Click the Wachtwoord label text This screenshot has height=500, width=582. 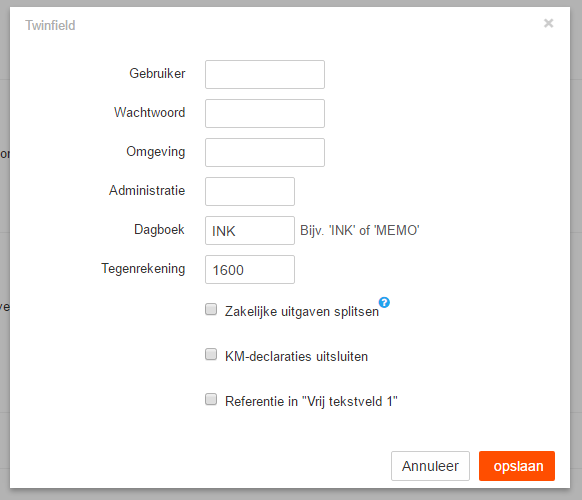tap(150, 112)
